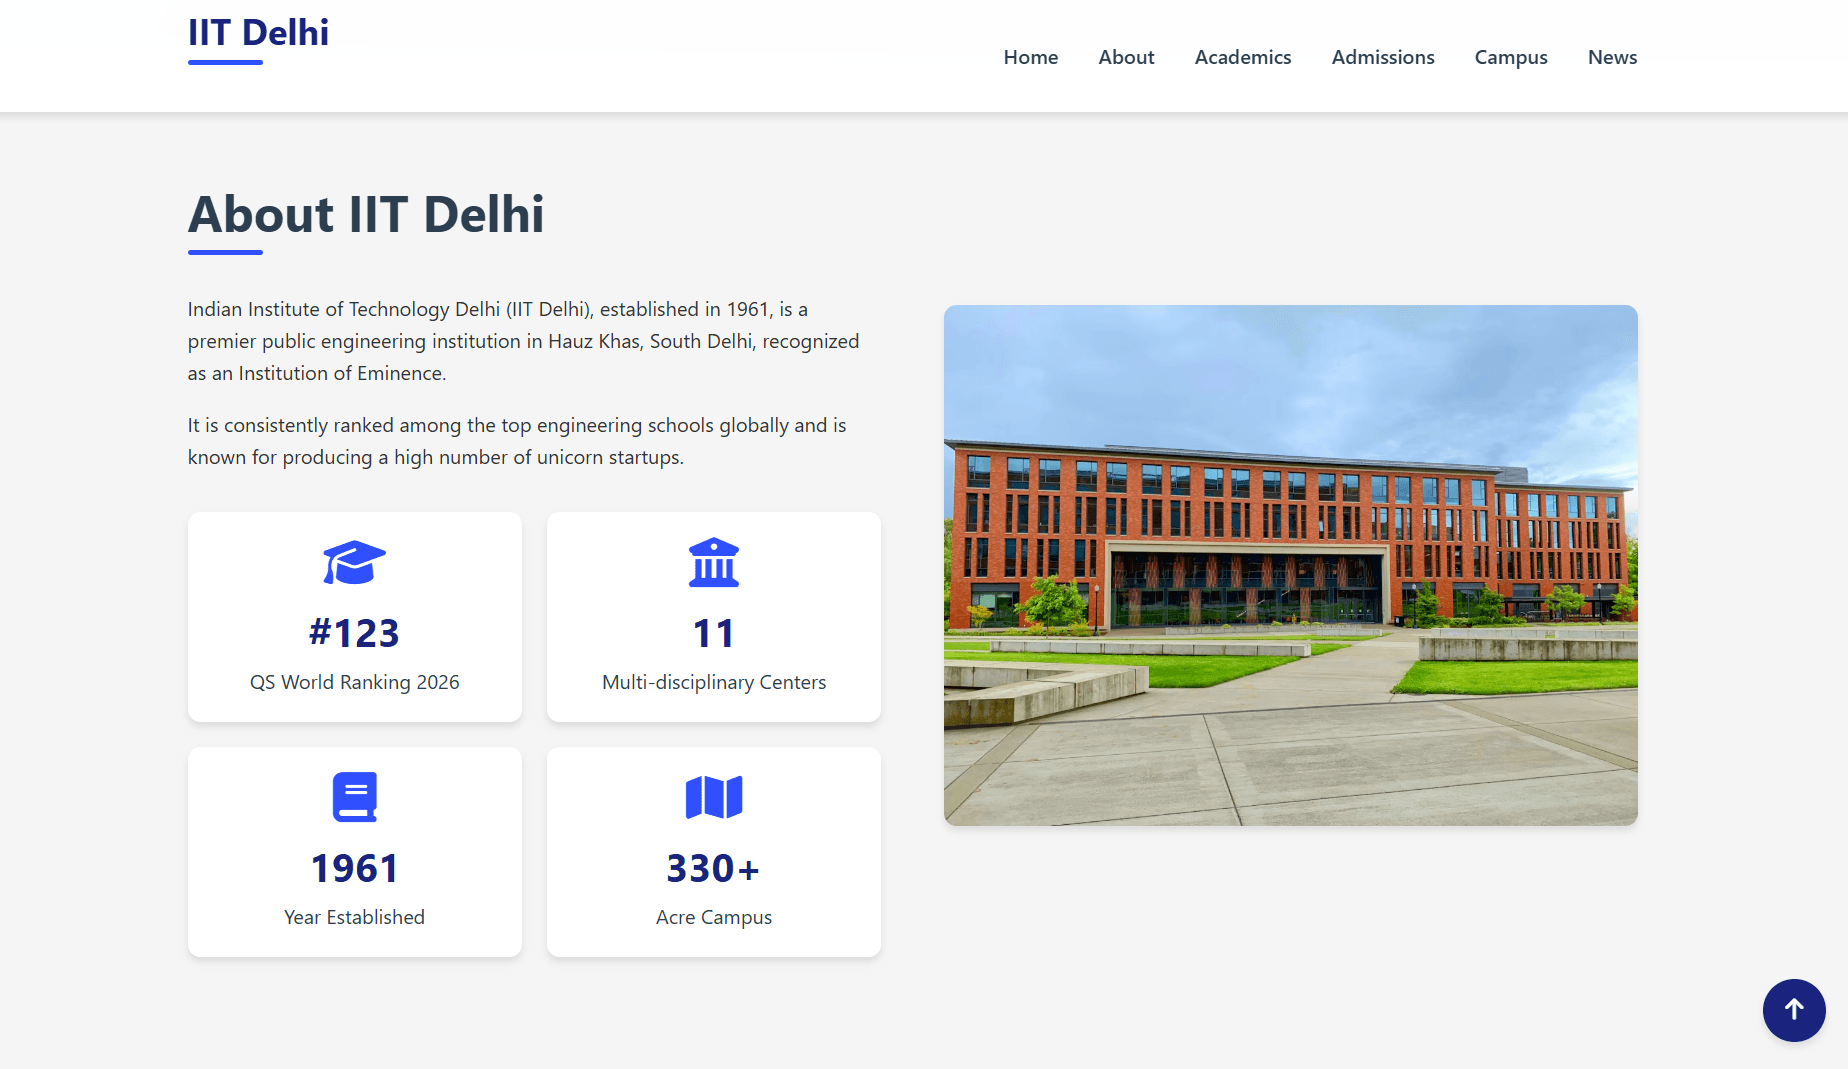Click the graduation cap icon above #123
Screen dimensions: 1848x1069
354,562
